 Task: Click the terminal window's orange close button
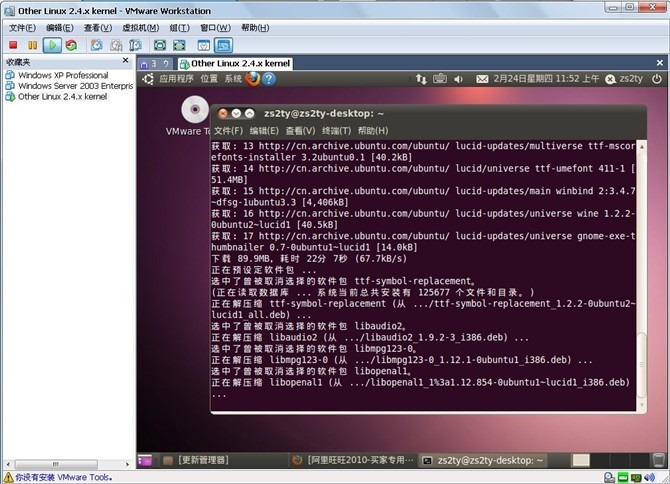click(x=223, y=114)
